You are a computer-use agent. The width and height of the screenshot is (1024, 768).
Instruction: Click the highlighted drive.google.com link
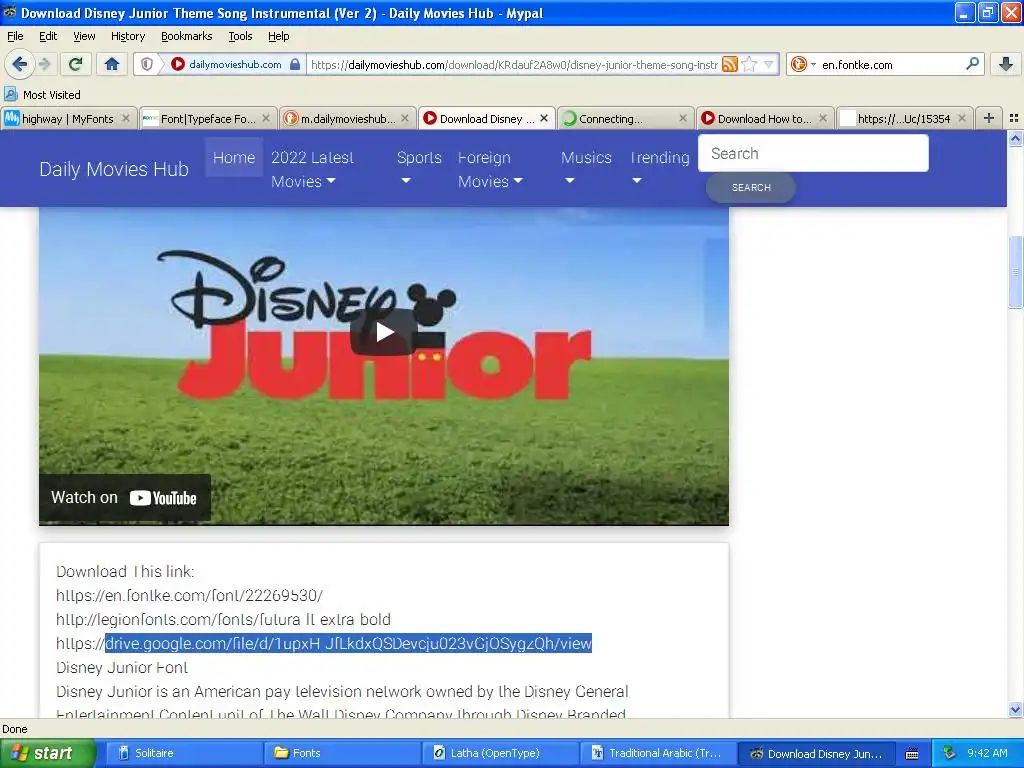[x=348, y=643]
